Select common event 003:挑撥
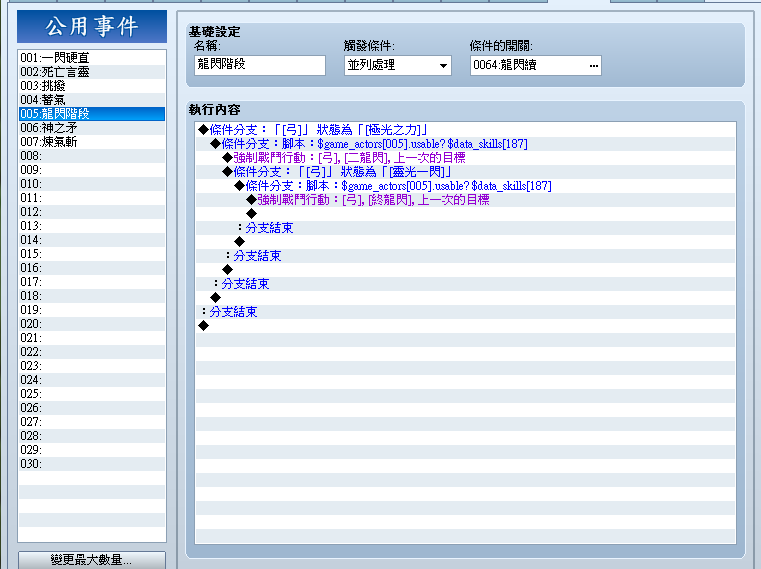Viewport: 761px width, 569px height. coord(92,86)
